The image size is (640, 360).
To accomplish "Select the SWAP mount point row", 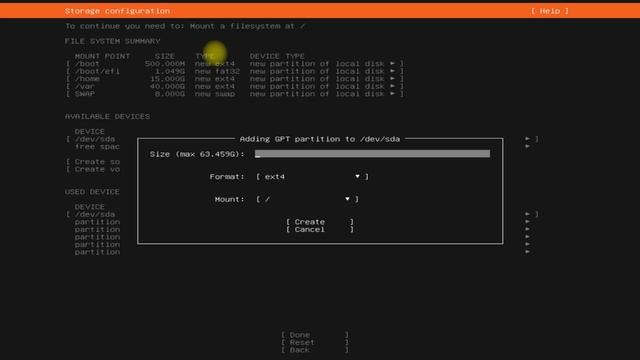I will 235,94.
